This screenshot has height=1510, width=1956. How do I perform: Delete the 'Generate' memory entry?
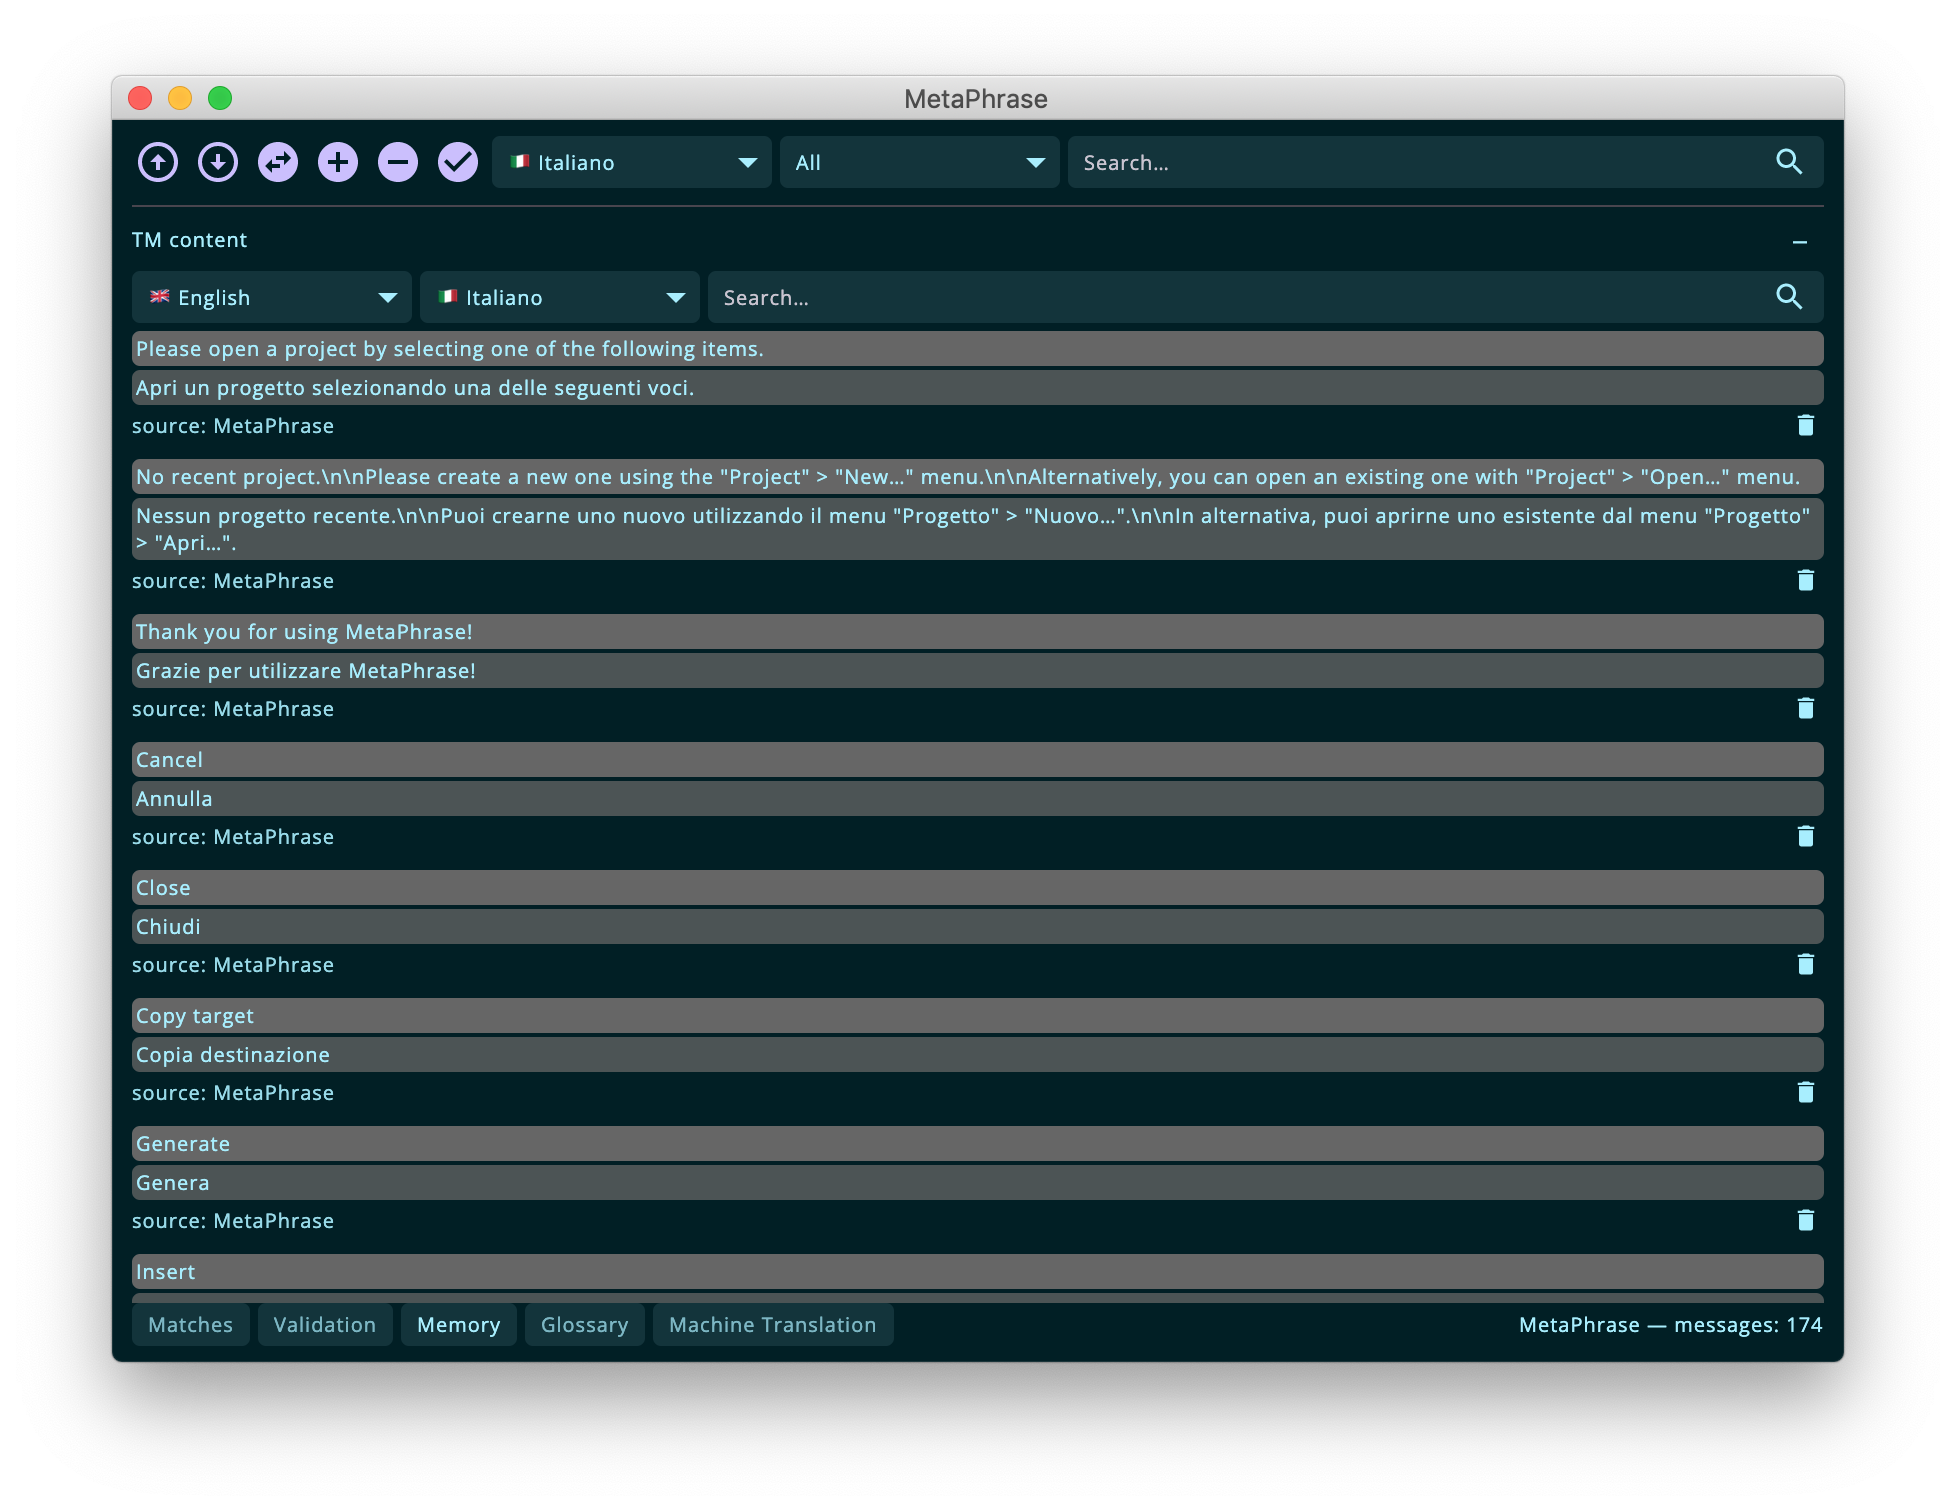[1805, 1221]
